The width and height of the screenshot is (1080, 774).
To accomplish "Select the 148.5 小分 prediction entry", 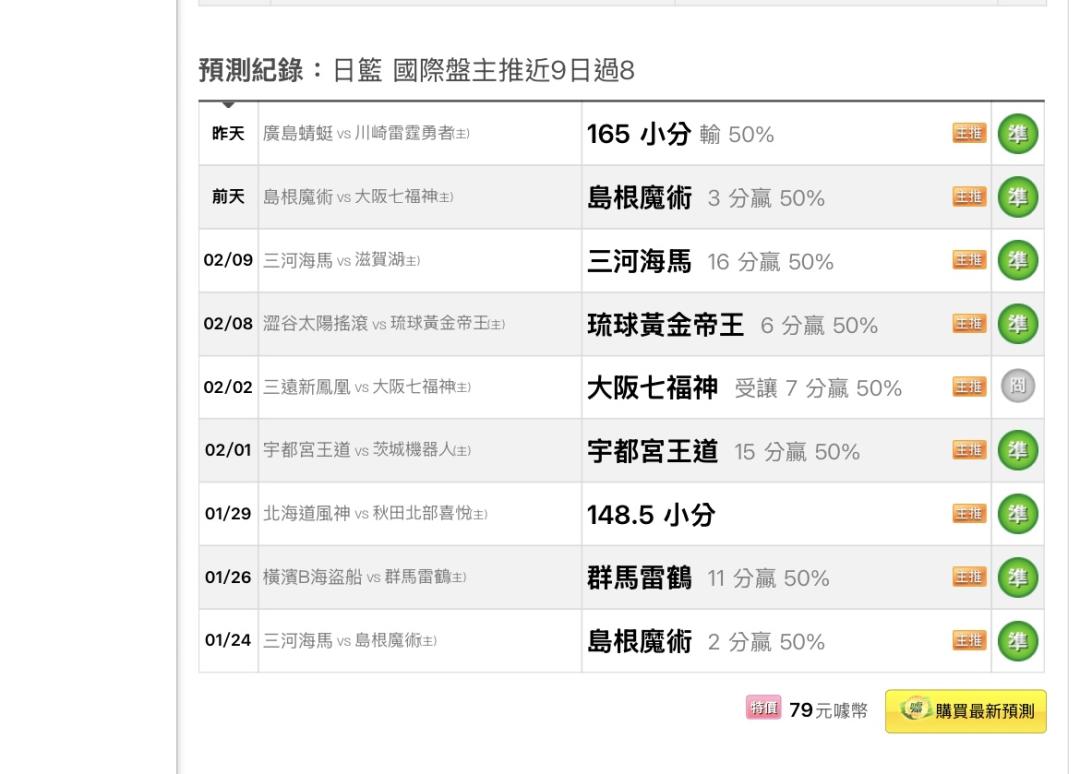I will pos(651,514).
